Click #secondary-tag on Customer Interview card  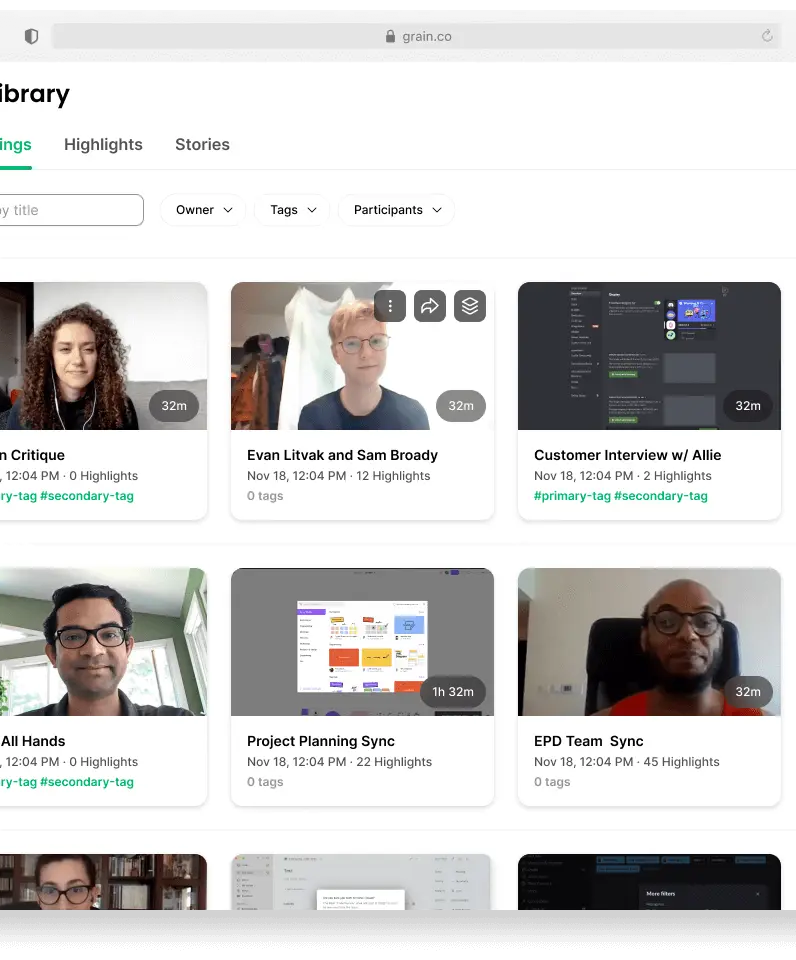661,496
